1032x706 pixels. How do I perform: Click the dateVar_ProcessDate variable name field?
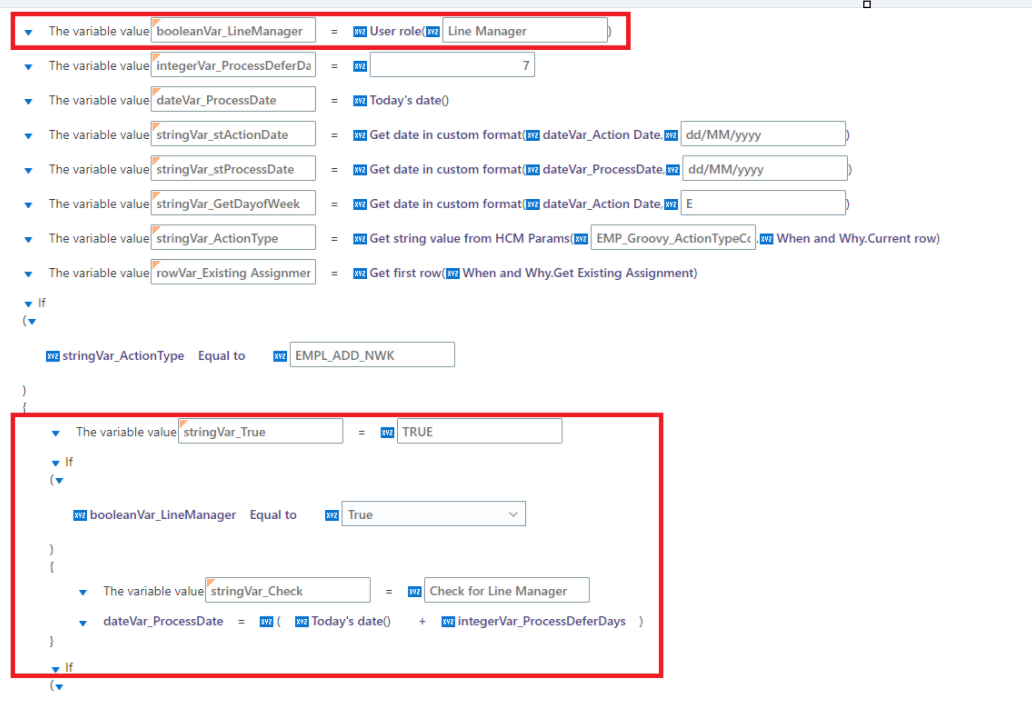(233, 99)
